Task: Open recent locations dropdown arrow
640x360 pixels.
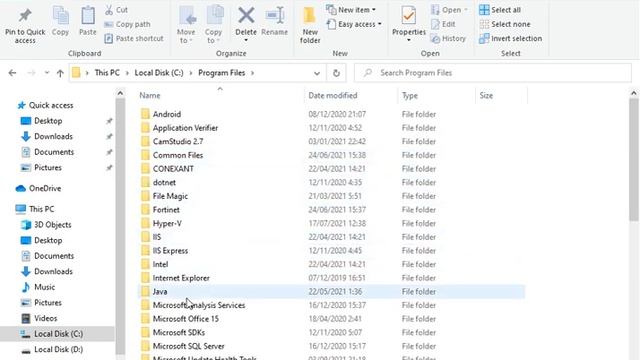Action: coord(47,73)
